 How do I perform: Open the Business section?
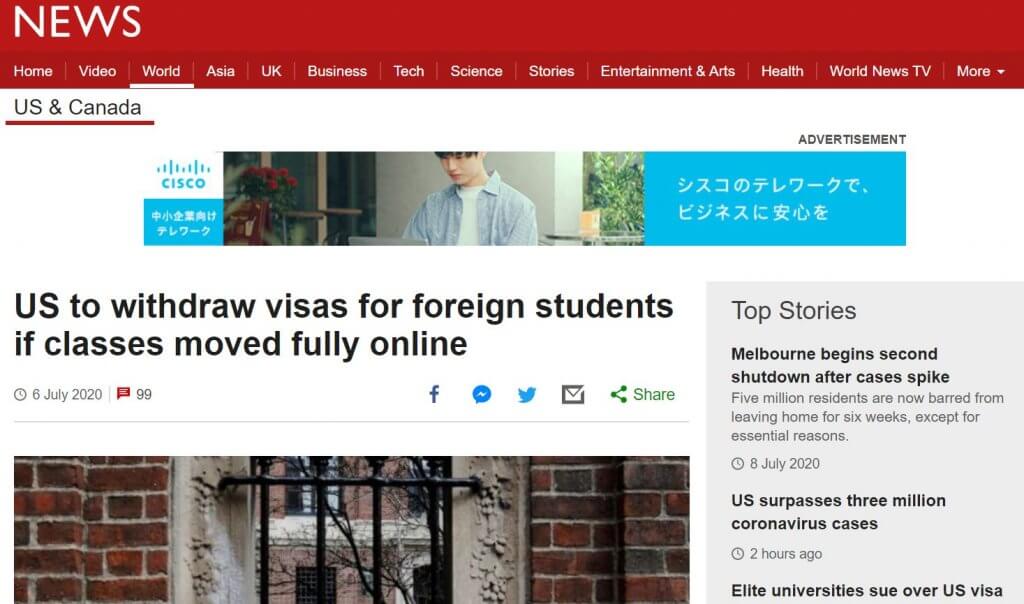(x=337, y=71)
